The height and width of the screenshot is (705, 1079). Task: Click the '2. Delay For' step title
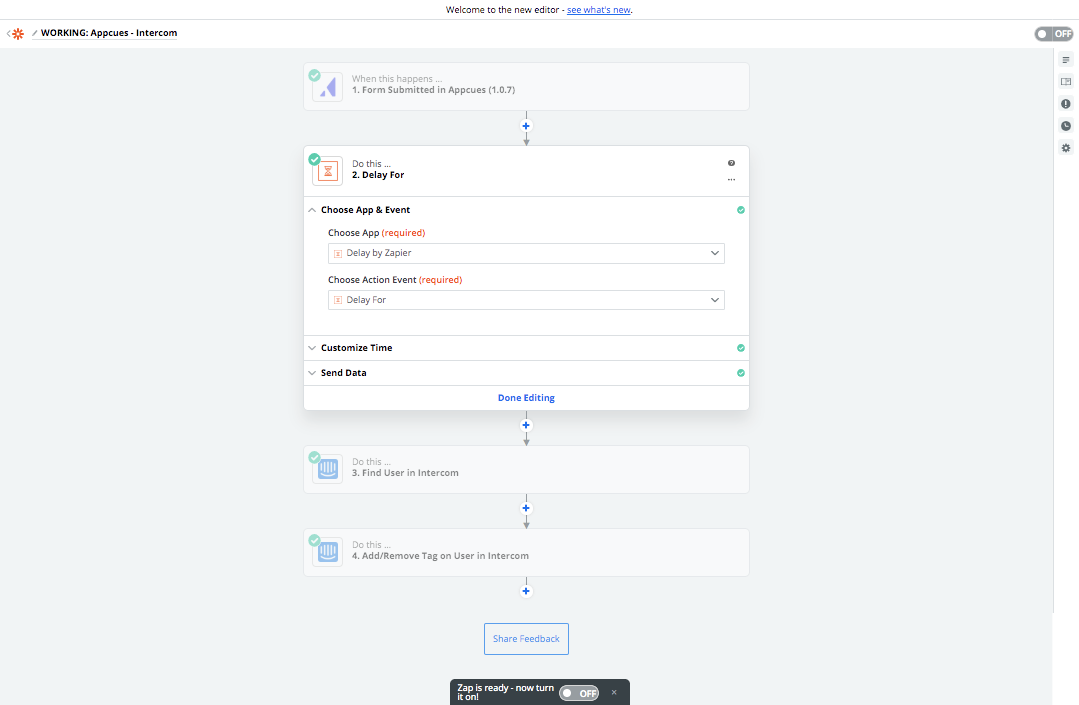point(378,175)
